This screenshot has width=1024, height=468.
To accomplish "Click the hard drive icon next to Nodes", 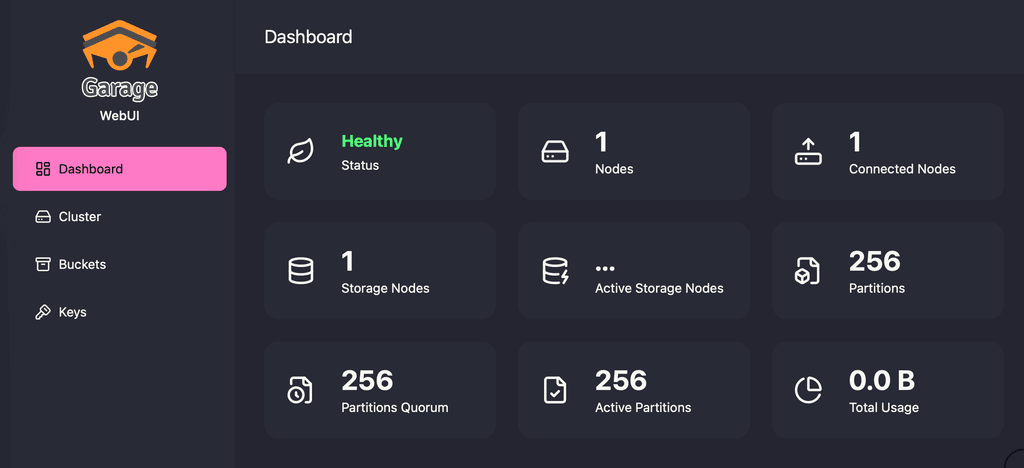I will (x=555, y=152).
